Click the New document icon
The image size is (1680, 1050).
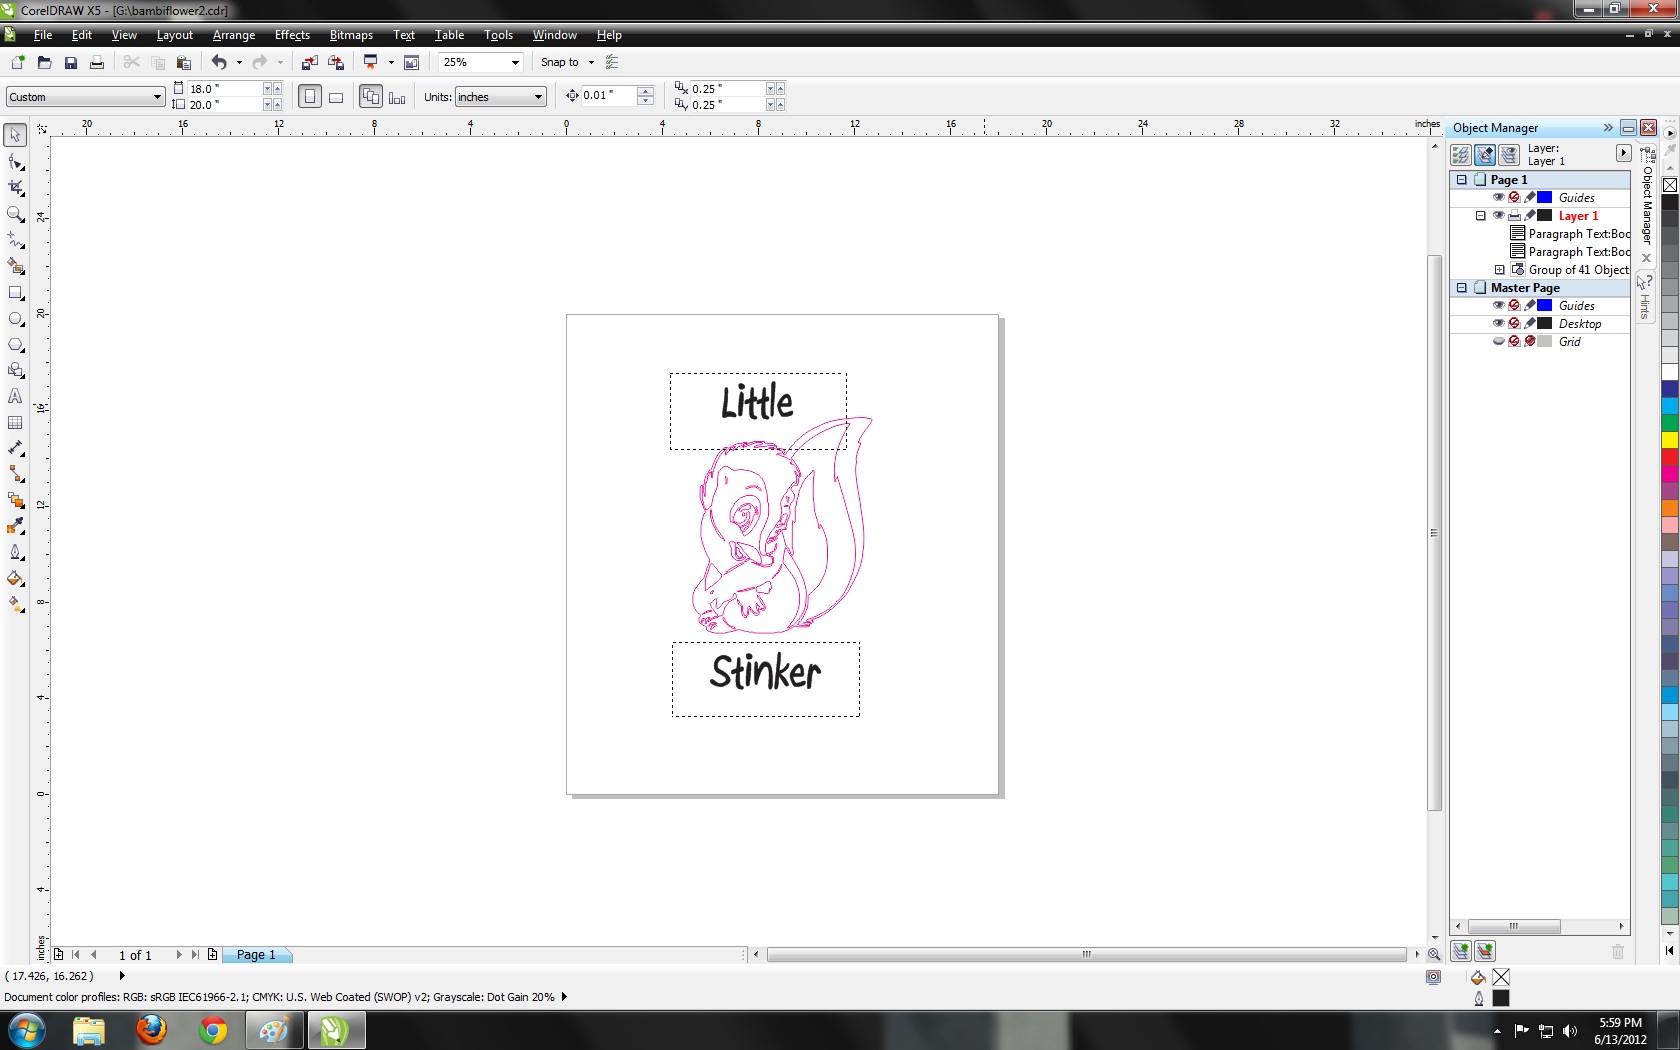pyautogui.click(x=18, y=62)
